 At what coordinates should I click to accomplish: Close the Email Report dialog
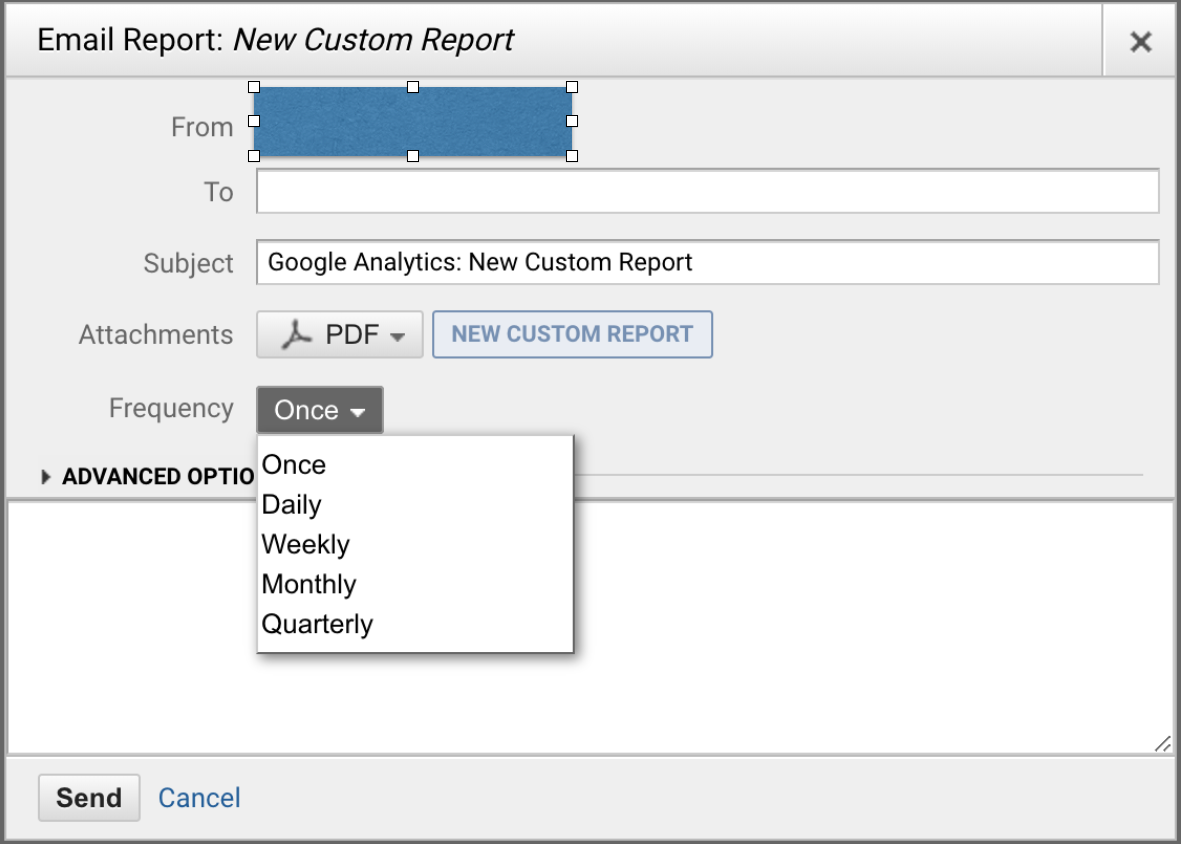coord(1140,42)
